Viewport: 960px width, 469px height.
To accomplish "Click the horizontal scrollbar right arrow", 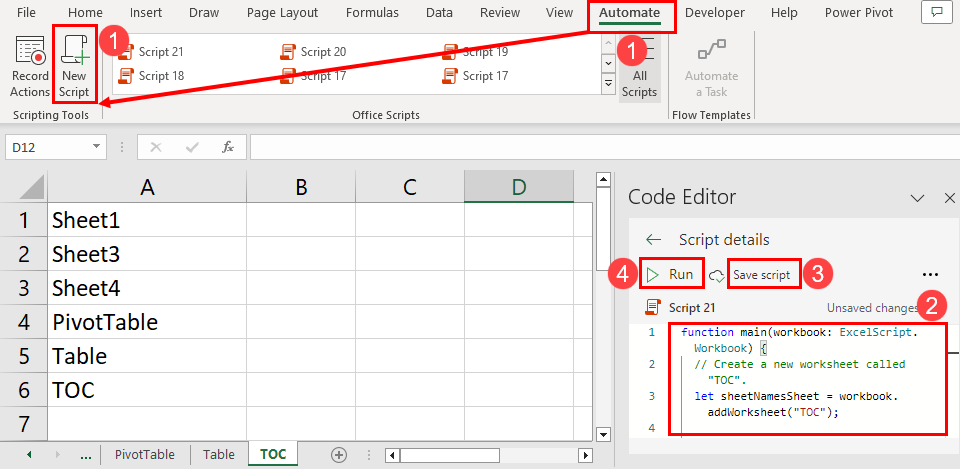I will pyautogui.click(x=586, y=455).
